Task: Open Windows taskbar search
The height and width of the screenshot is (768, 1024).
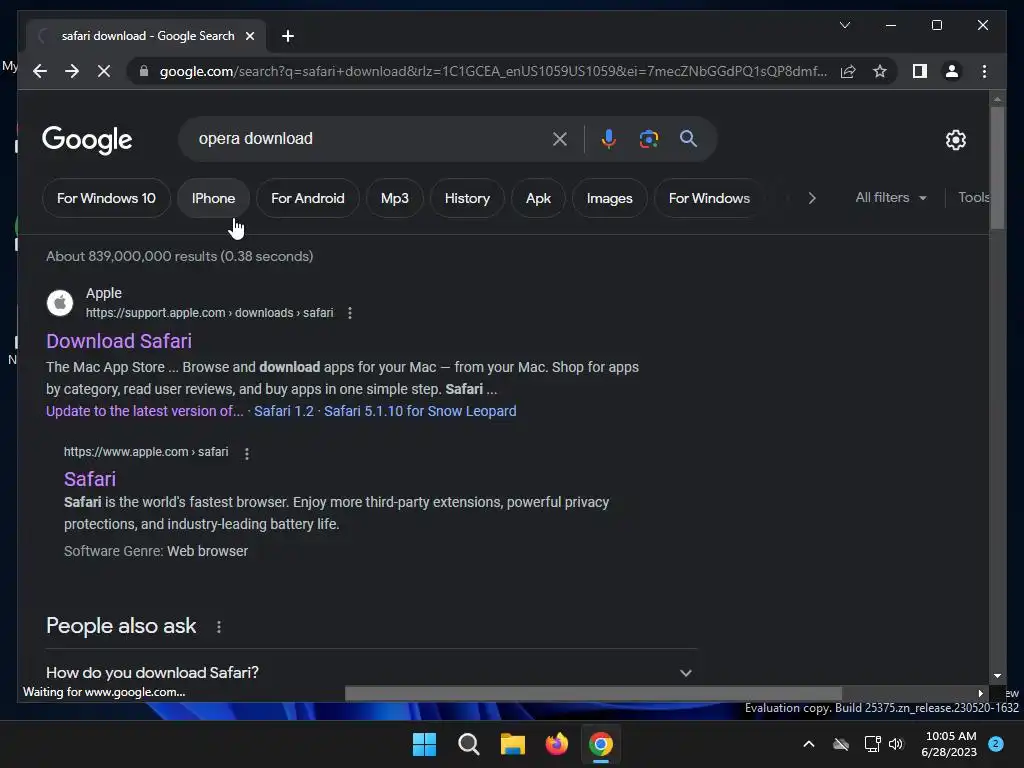Action: tap(469, 744)
